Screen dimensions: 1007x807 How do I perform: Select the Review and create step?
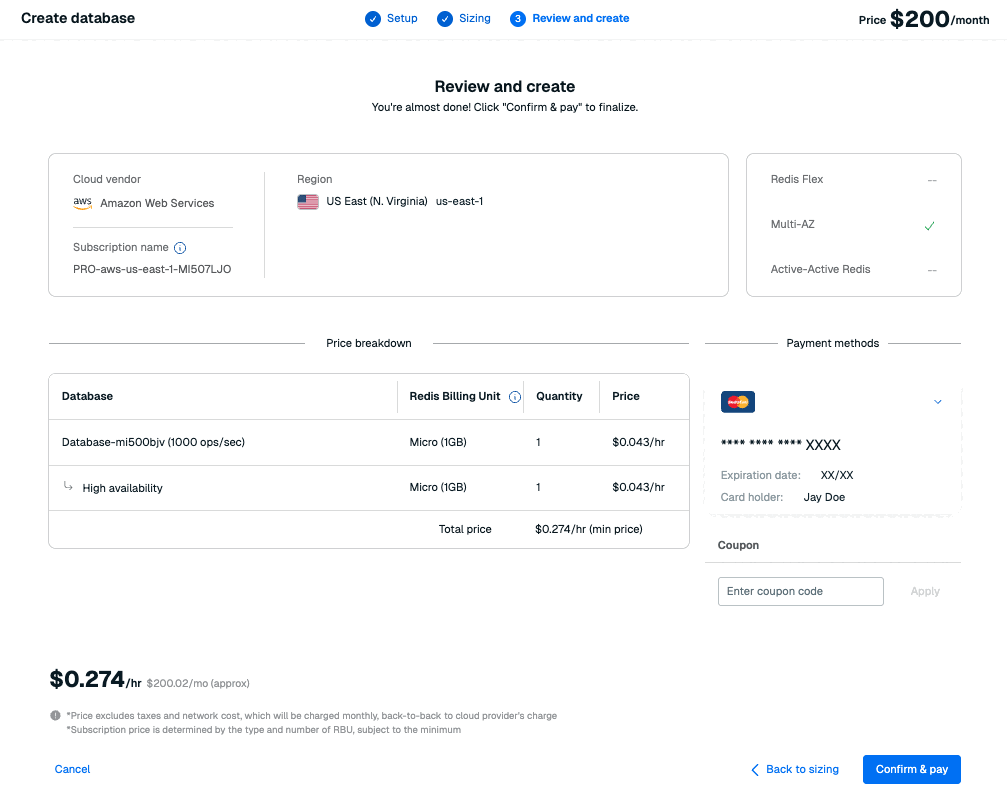570,18
